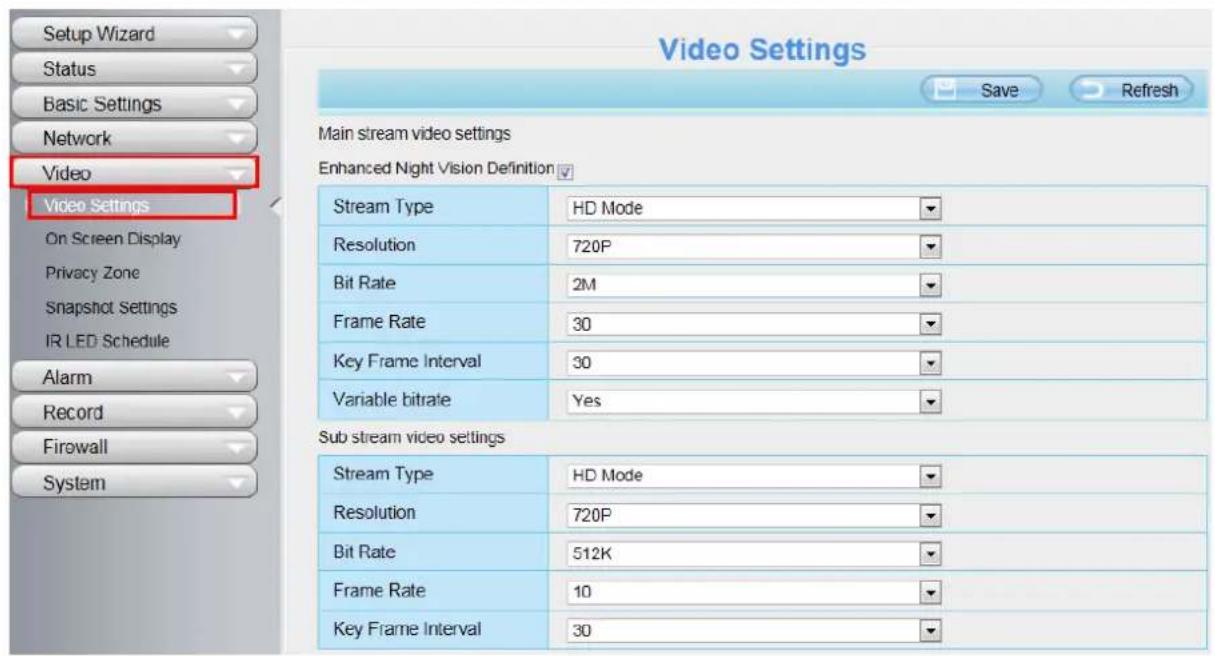Collapse the Video menu
The width and height of the screenshot is (1215, 656).
click(135, 172)
